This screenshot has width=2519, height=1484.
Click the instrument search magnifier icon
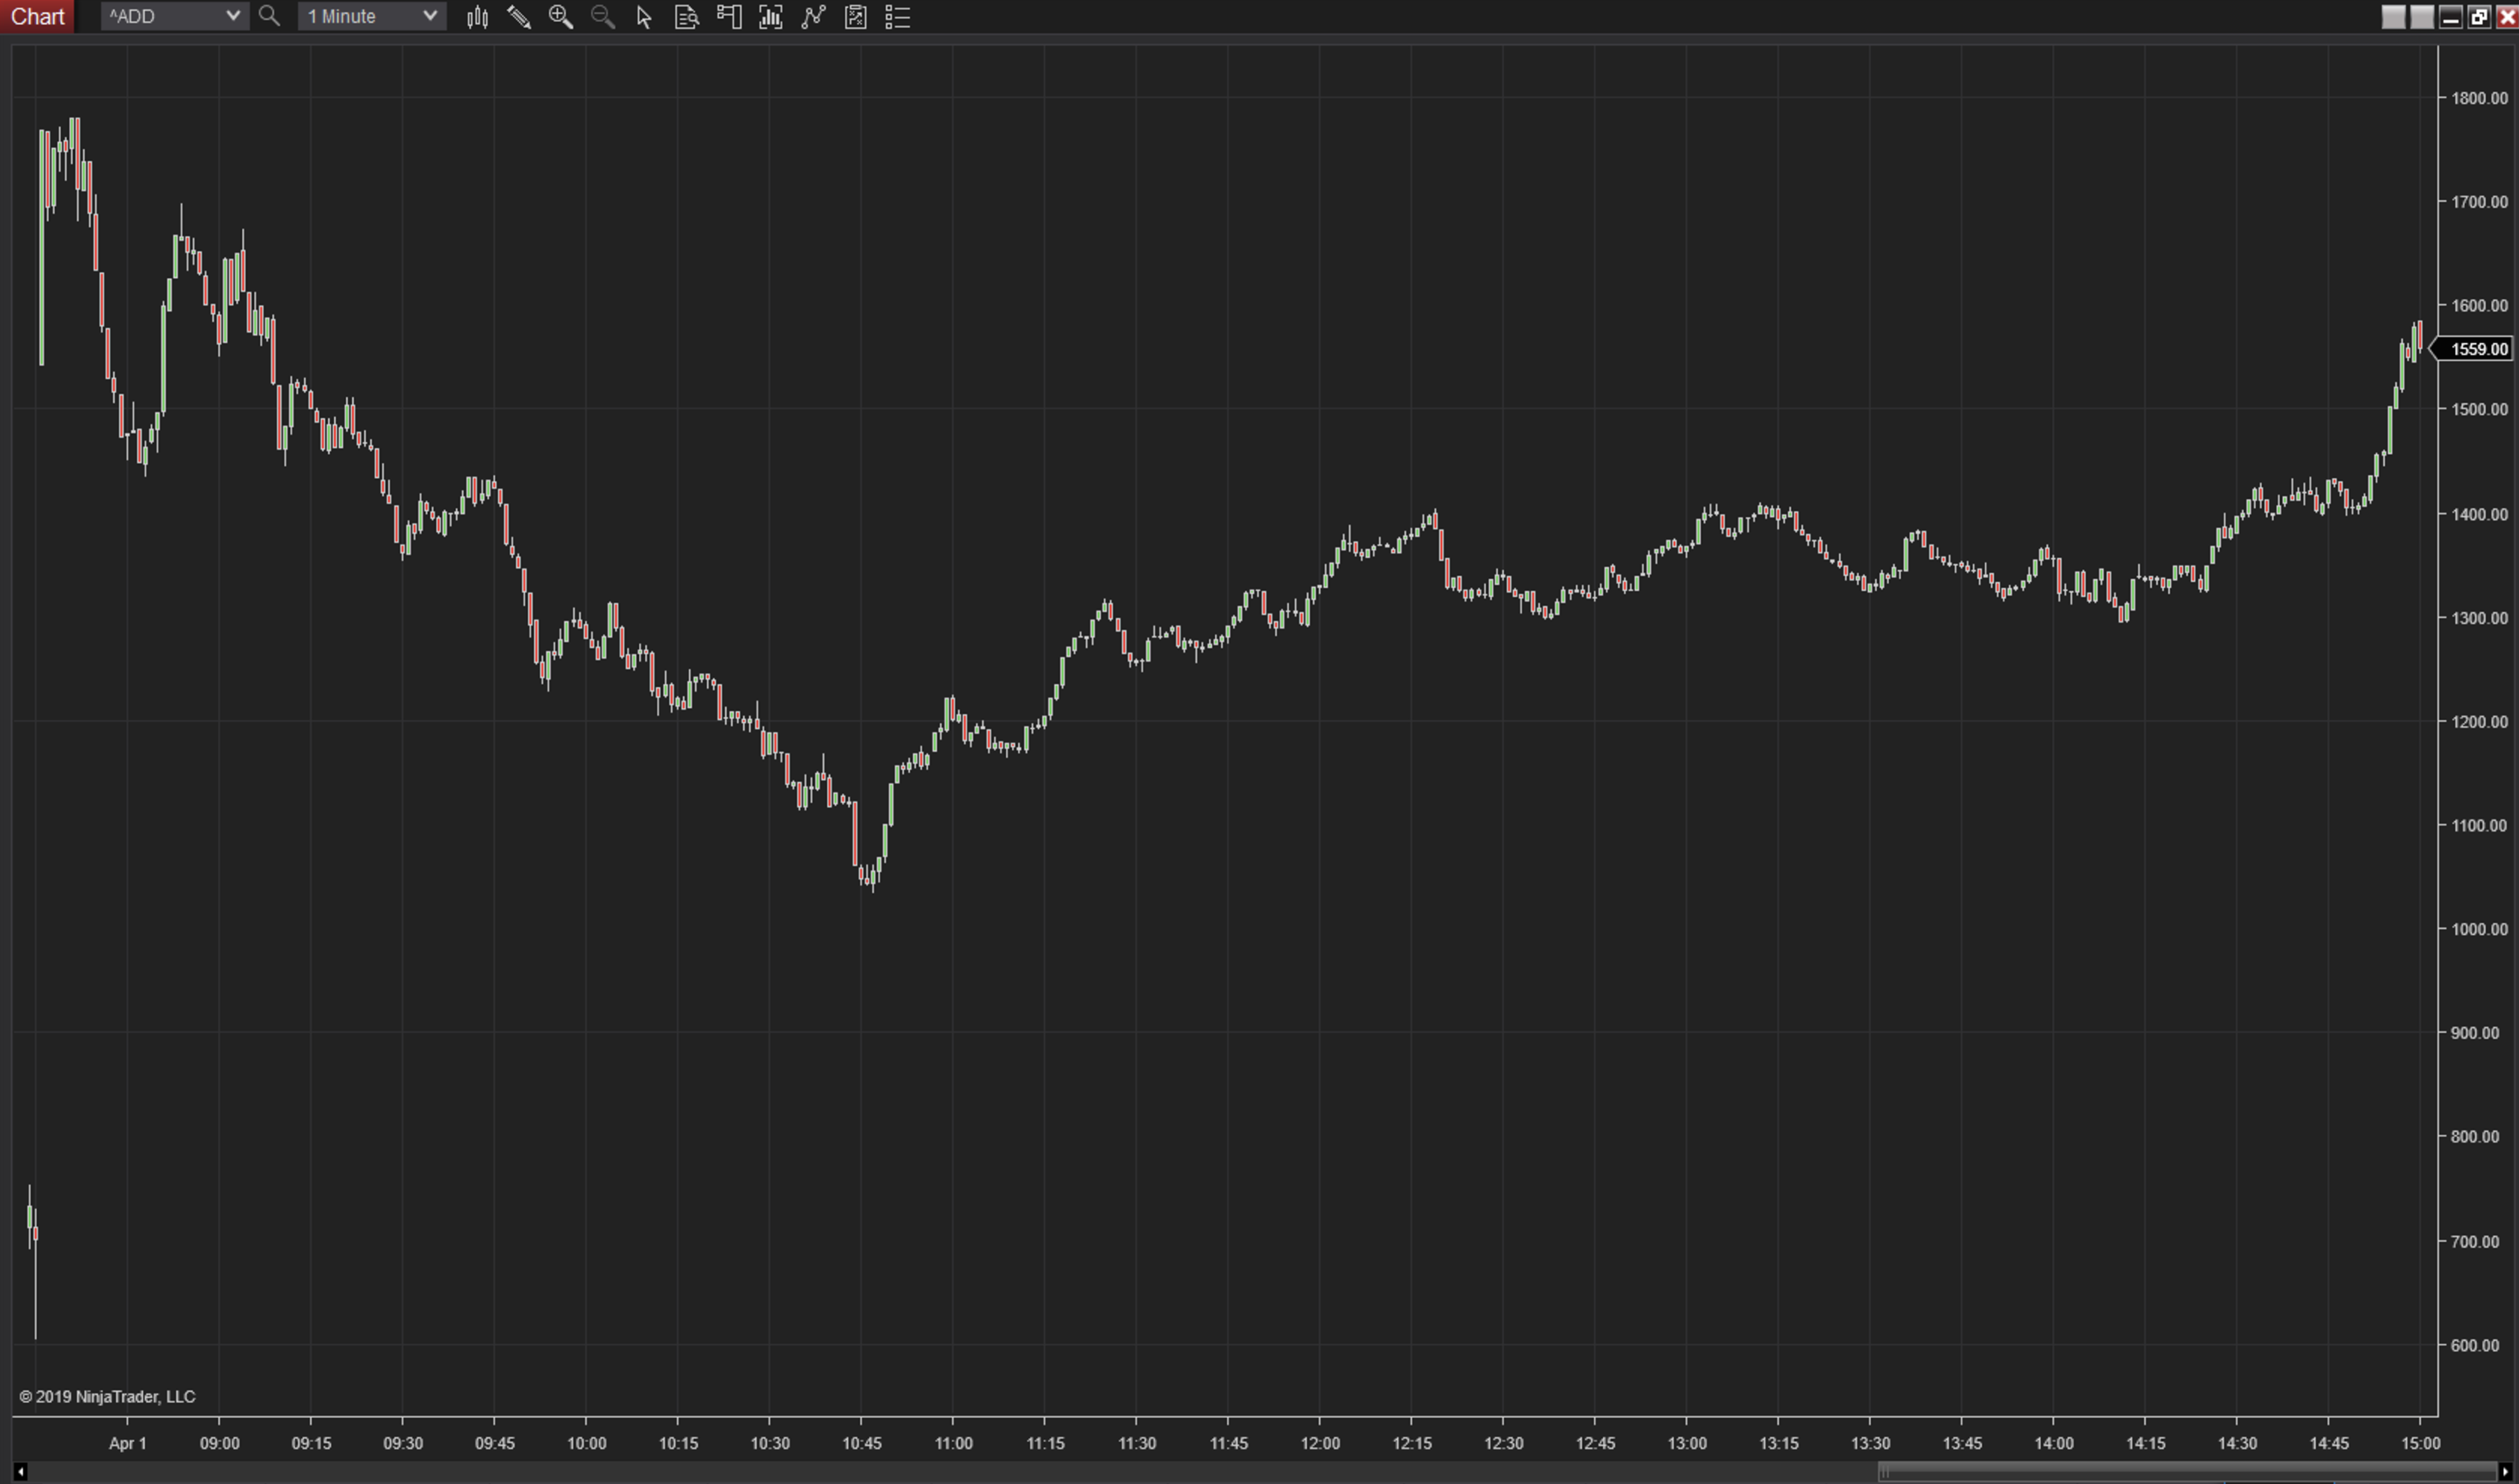pos(269,16)
